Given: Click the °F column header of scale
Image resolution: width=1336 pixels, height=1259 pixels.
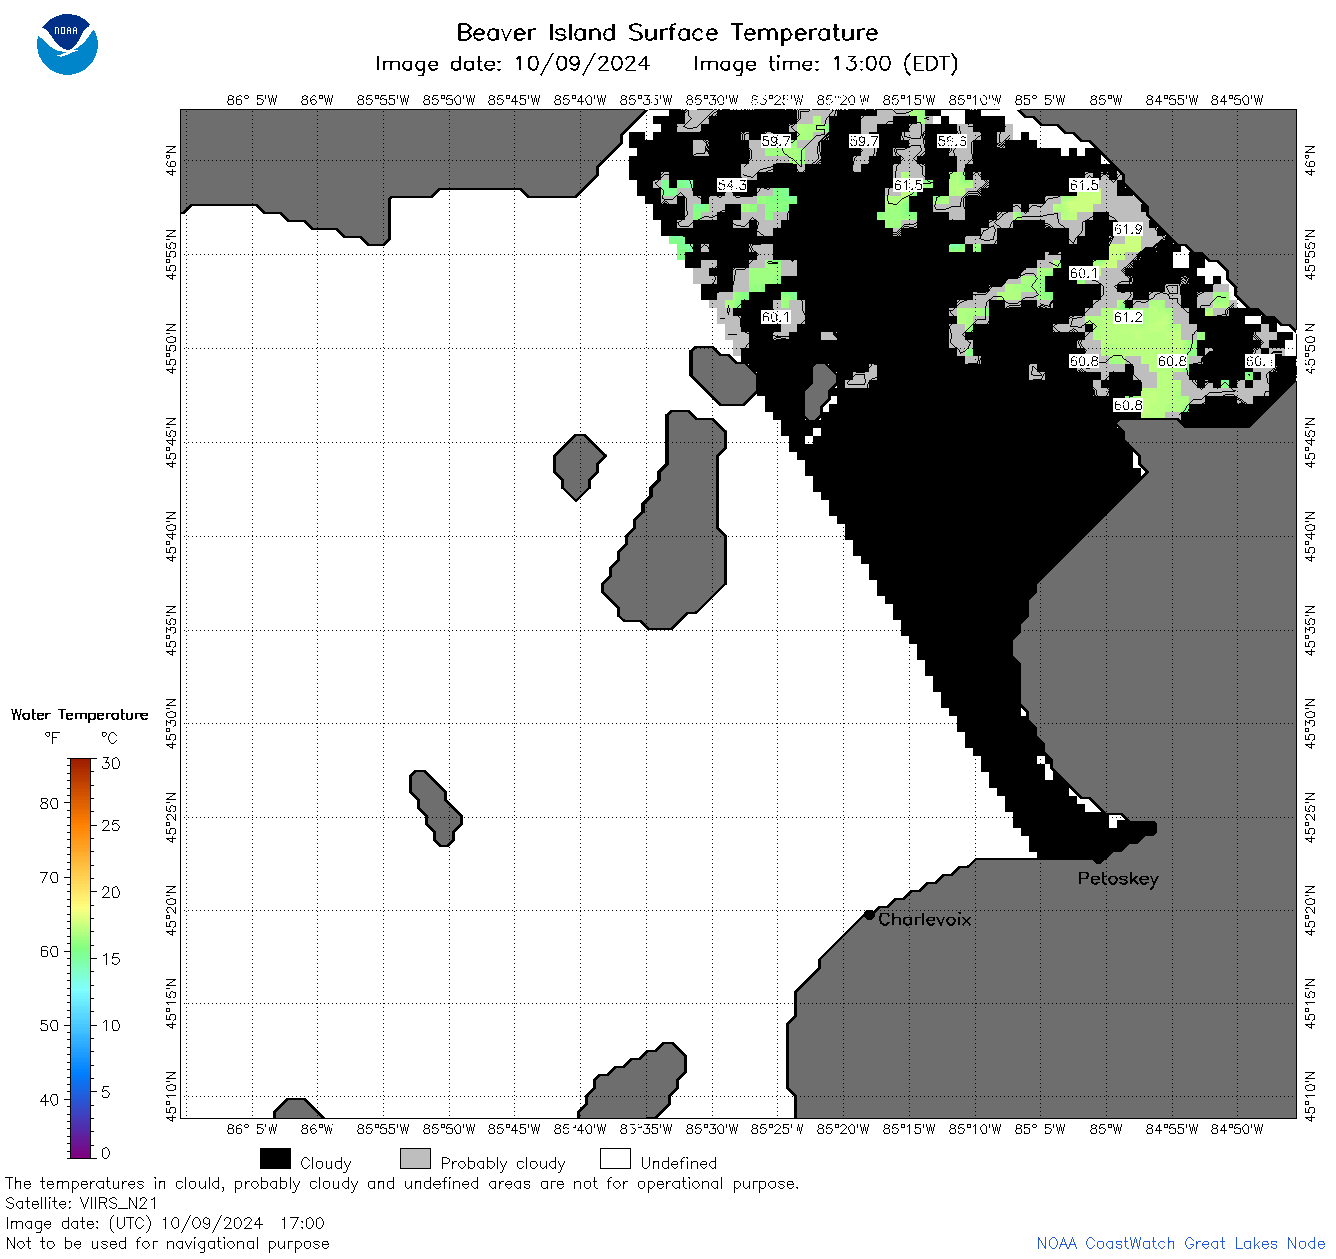Looking at the screenshot, I should tap(52, 738).
